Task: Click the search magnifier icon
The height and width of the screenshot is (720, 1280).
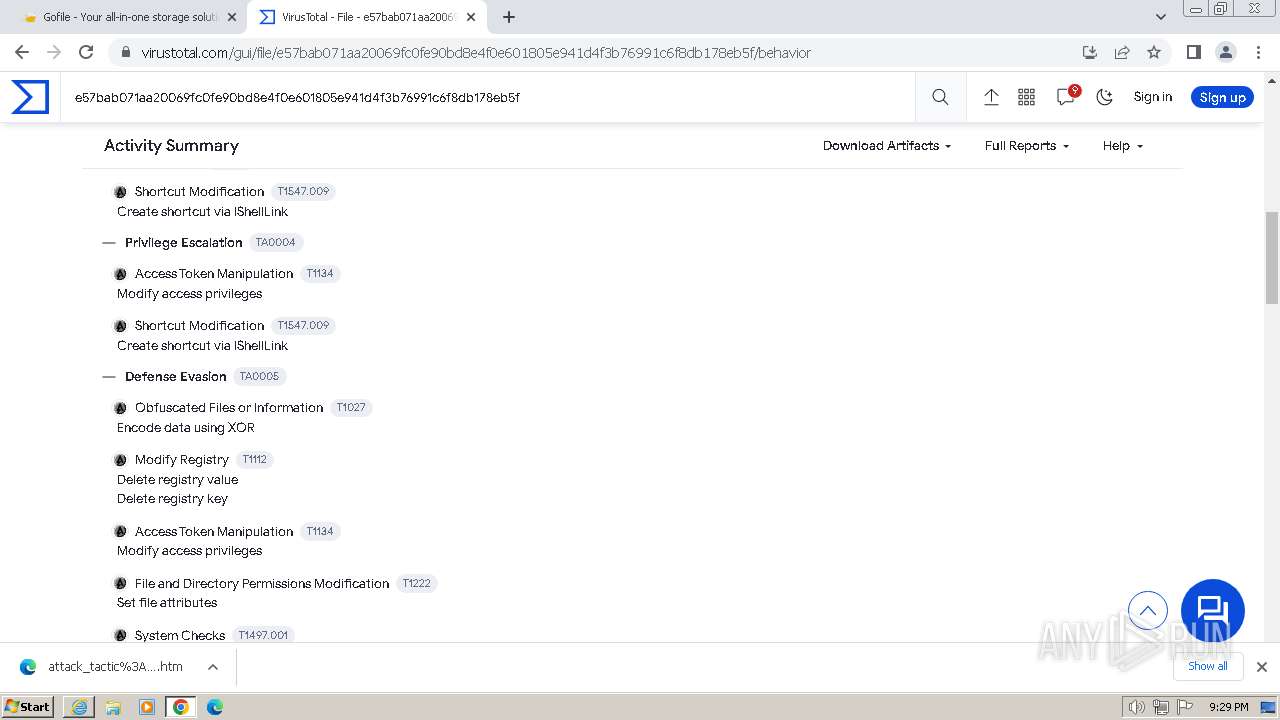Action: (x=940, y=97)
